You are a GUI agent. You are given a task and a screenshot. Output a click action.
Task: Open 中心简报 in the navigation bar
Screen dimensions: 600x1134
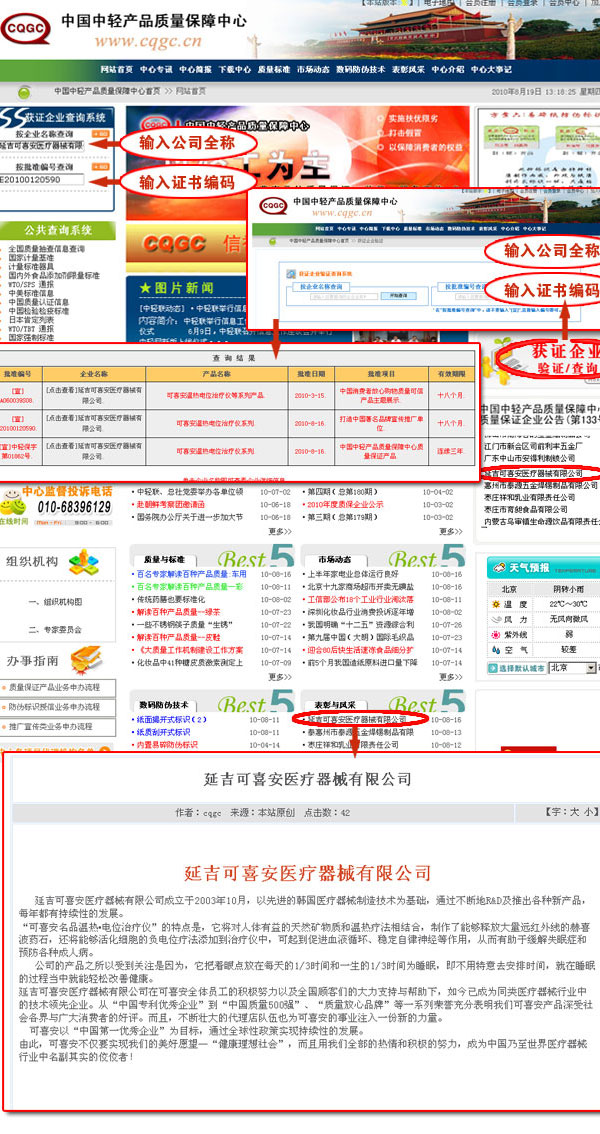pos(195,70)
